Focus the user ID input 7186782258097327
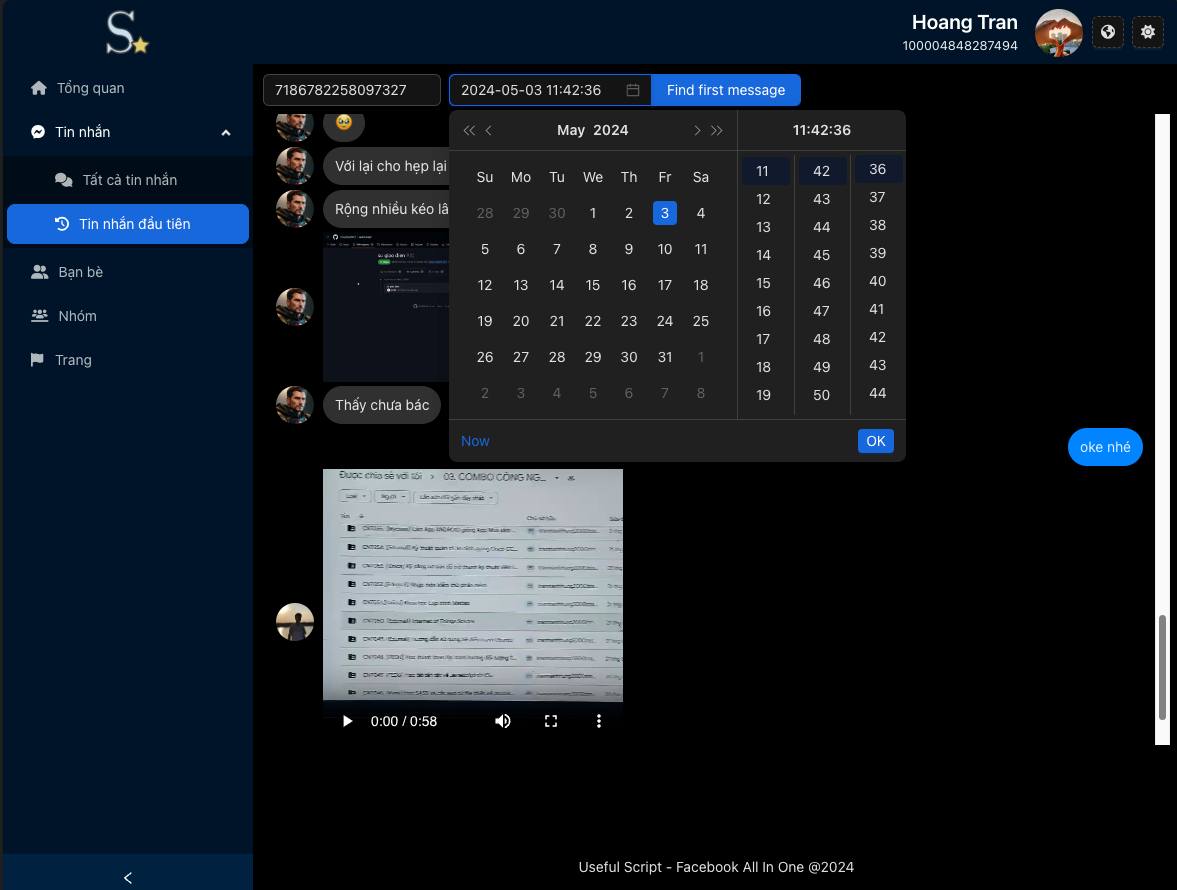Screen dimensions: 1177x890 pos(352,90)
